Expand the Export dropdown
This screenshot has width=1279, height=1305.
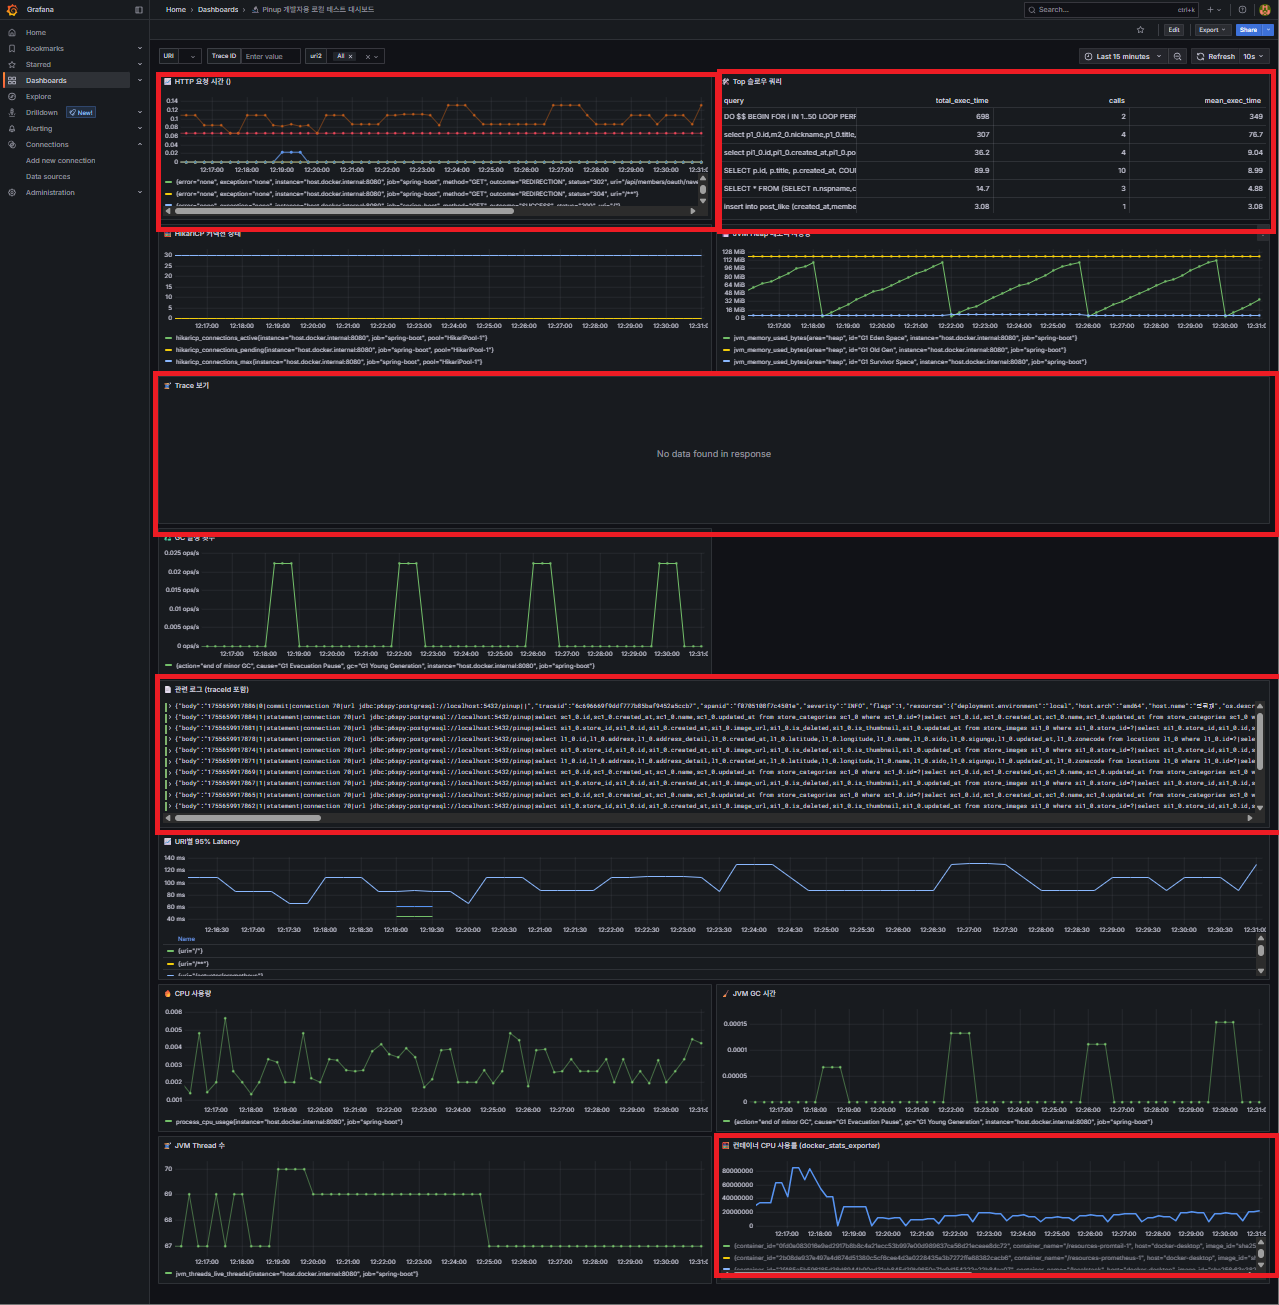1212,29
